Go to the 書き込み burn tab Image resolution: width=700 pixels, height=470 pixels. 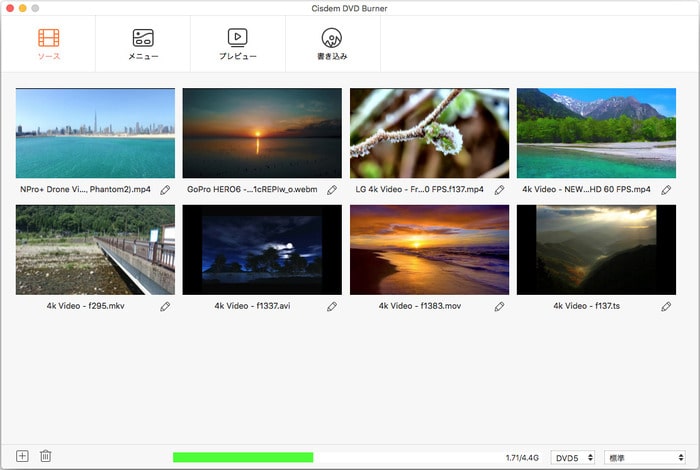point(332,45)
